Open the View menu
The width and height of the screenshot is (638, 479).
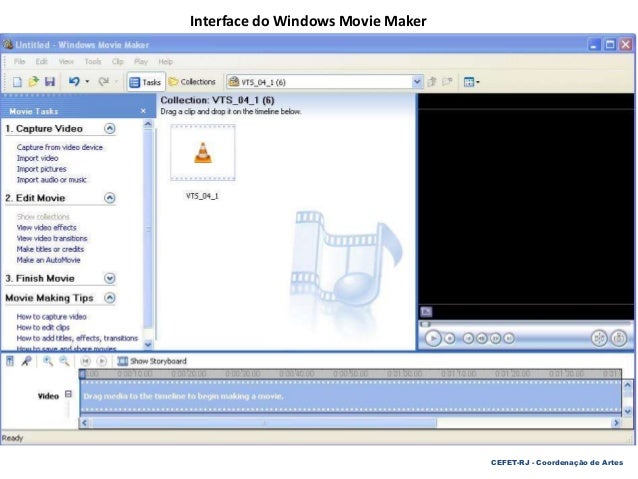click(x=66, y=61)
